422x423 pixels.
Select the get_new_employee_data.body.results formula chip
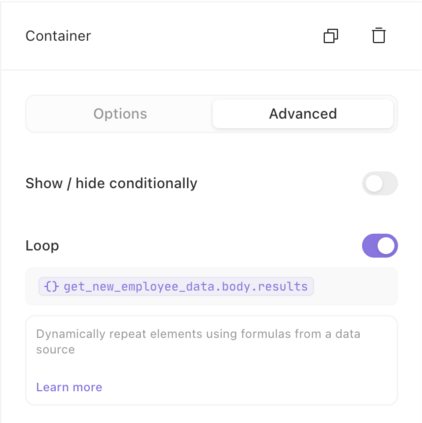tap(176, 286)
